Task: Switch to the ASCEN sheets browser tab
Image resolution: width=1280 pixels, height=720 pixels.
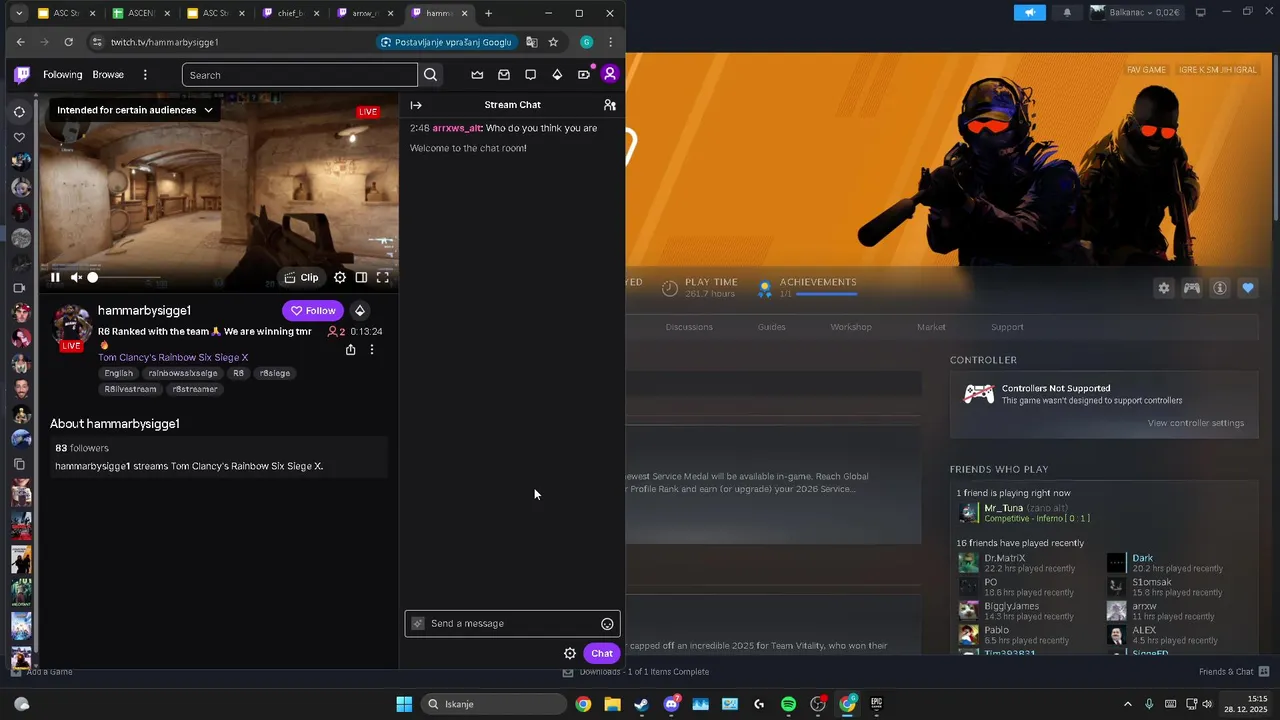Action: [140, 14]
